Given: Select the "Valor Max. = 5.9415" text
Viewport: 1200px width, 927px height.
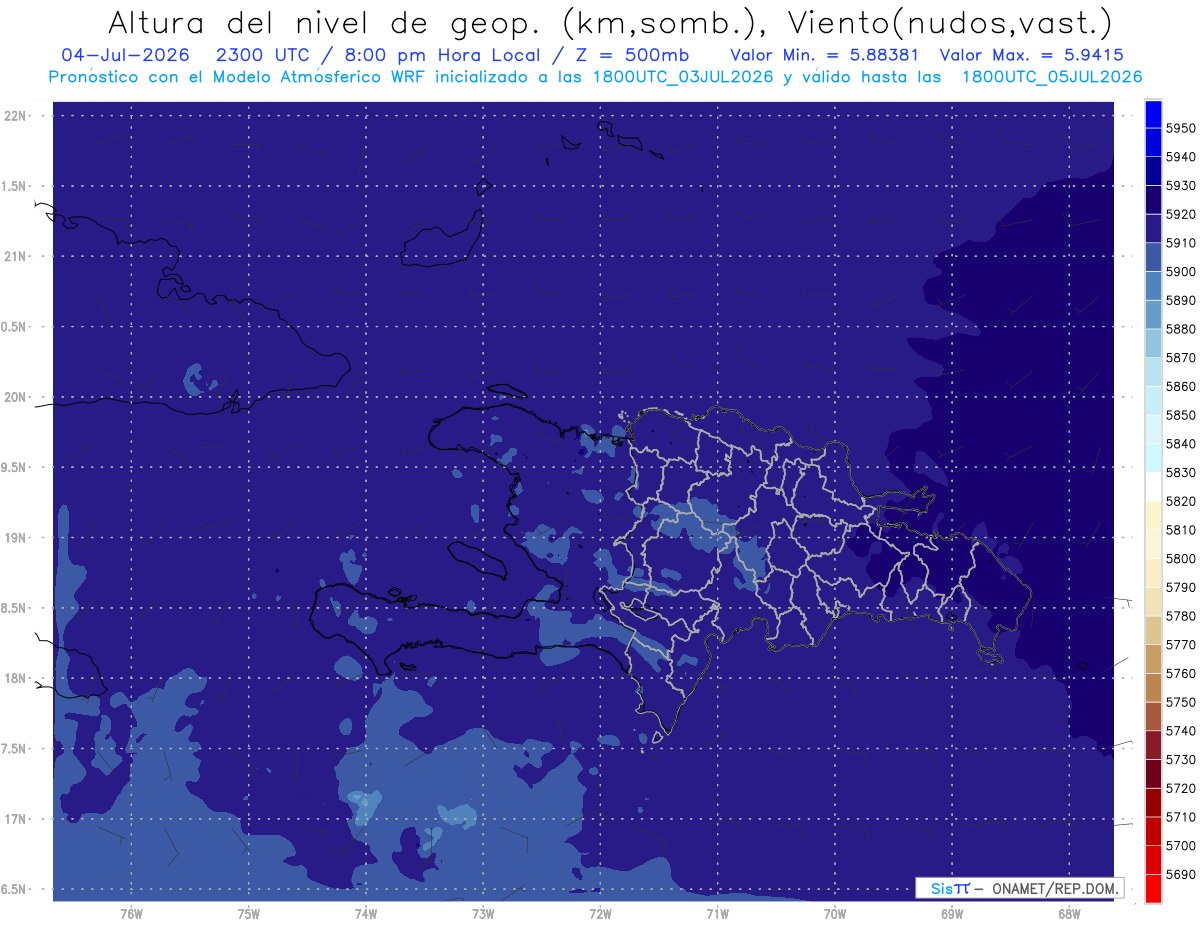Looking at the screenshot, I should pyautogui.click(x=1030, y=56).
